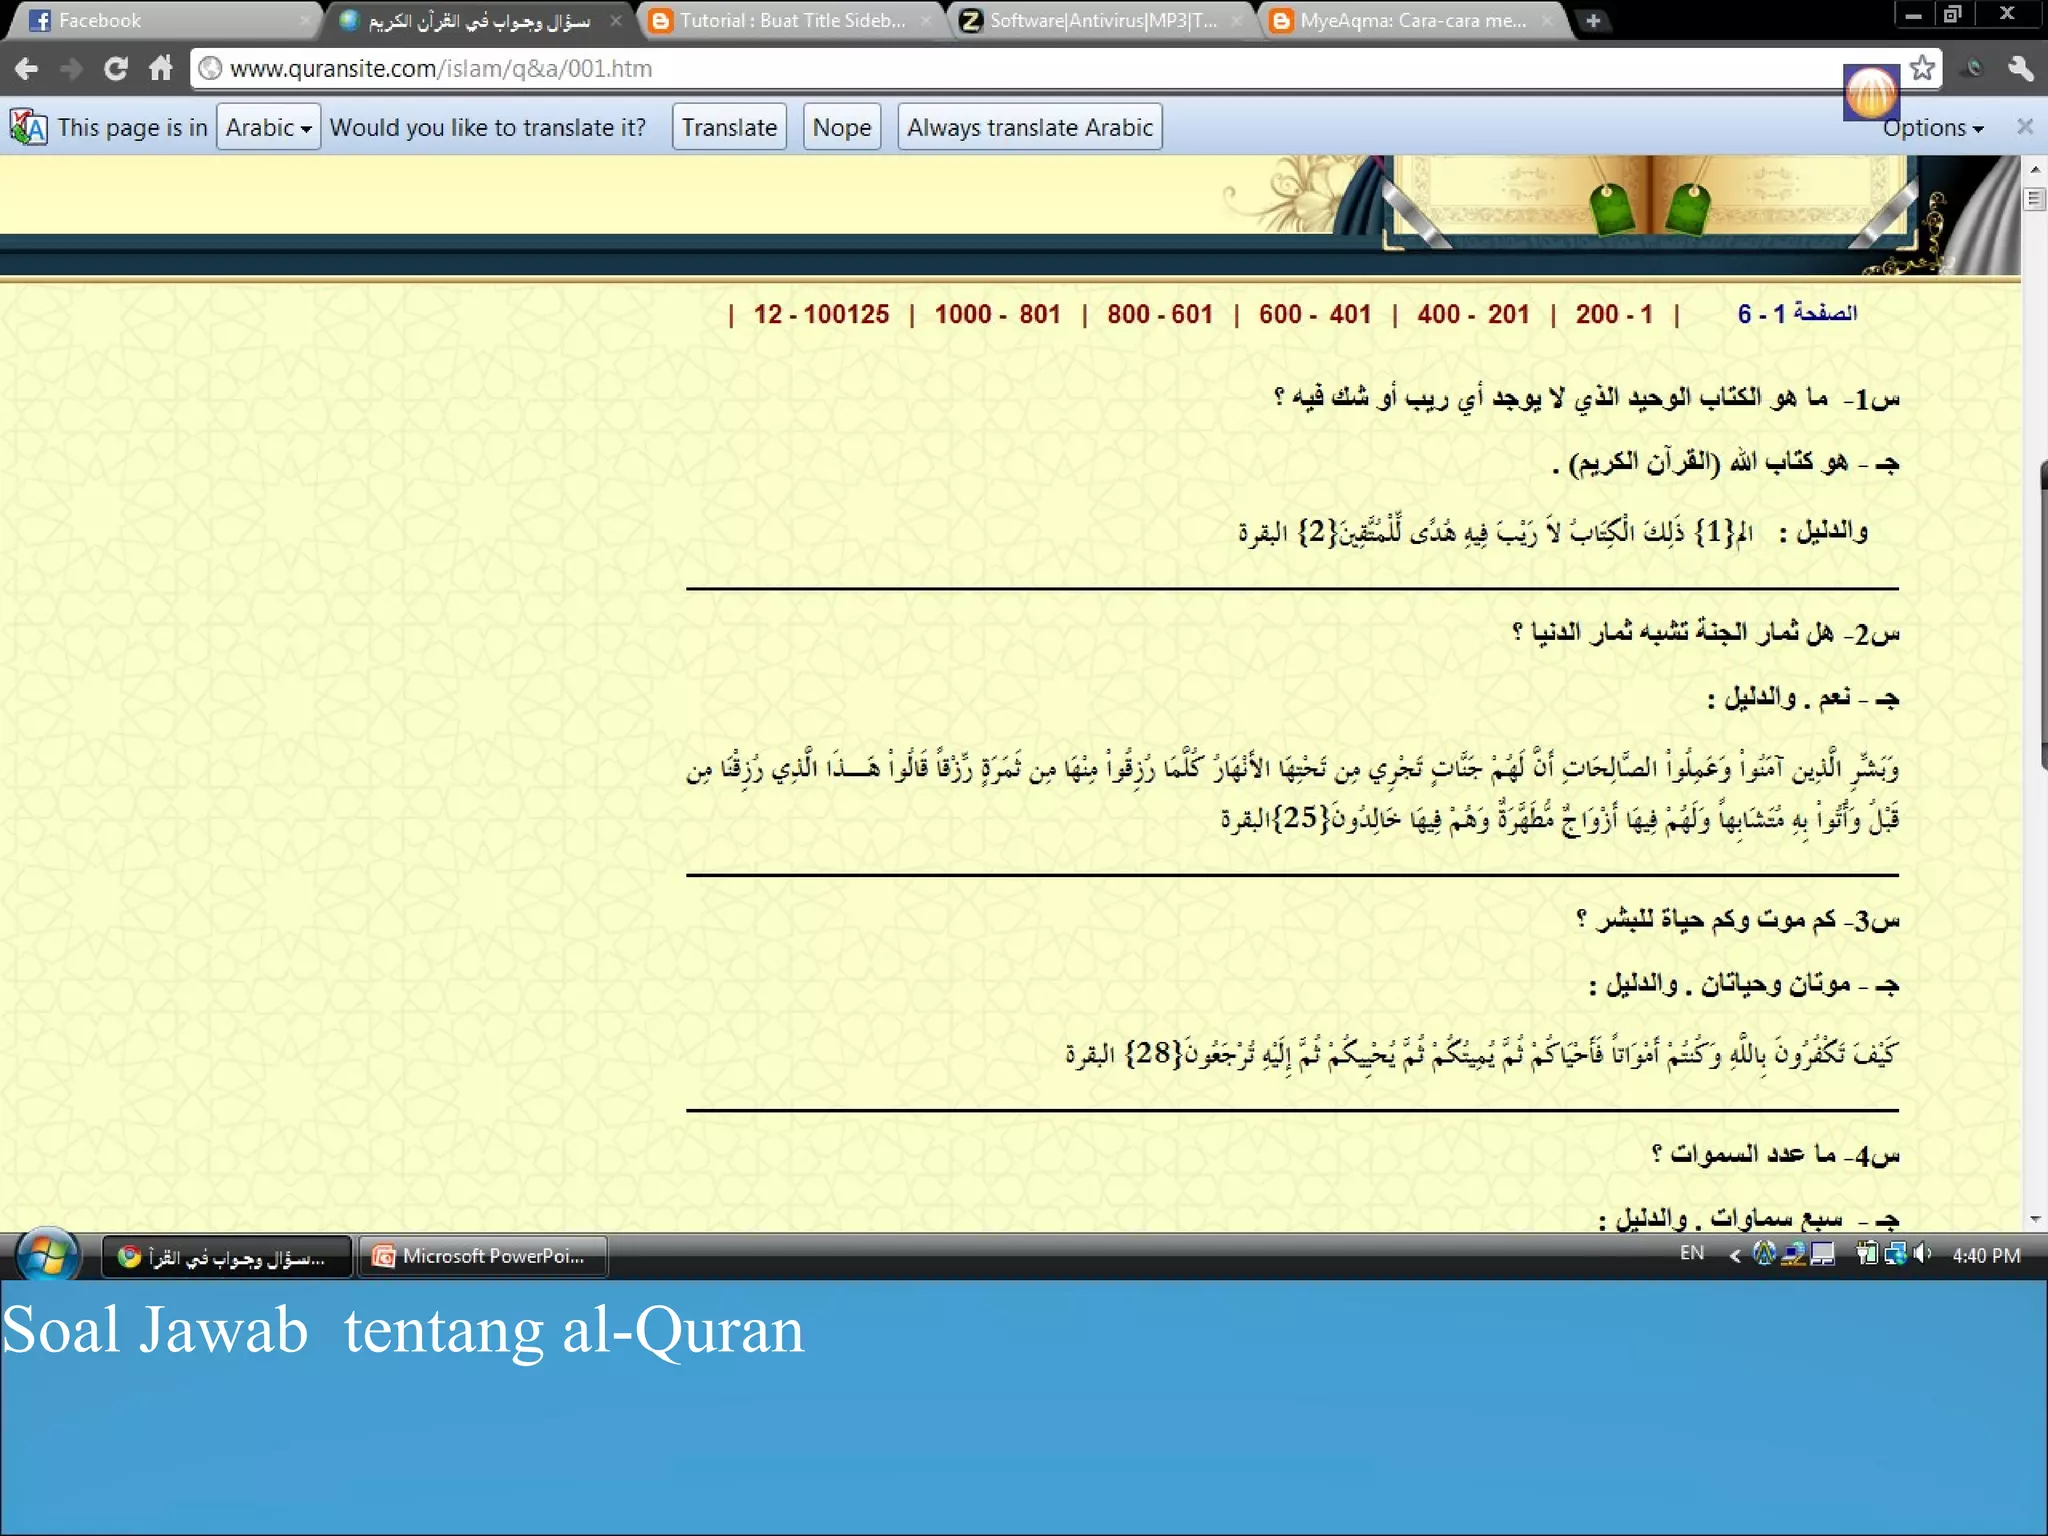Open the wrench settings menu
Image resolution: width=2048 pixels, height=1536 pixels.
2020,68
